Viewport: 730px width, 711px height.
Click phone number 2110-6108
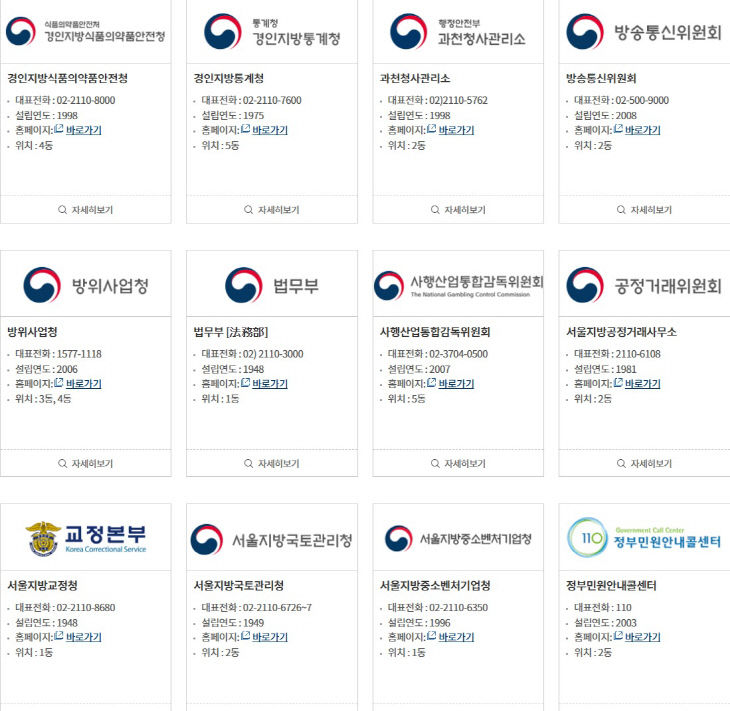point(637,354)
